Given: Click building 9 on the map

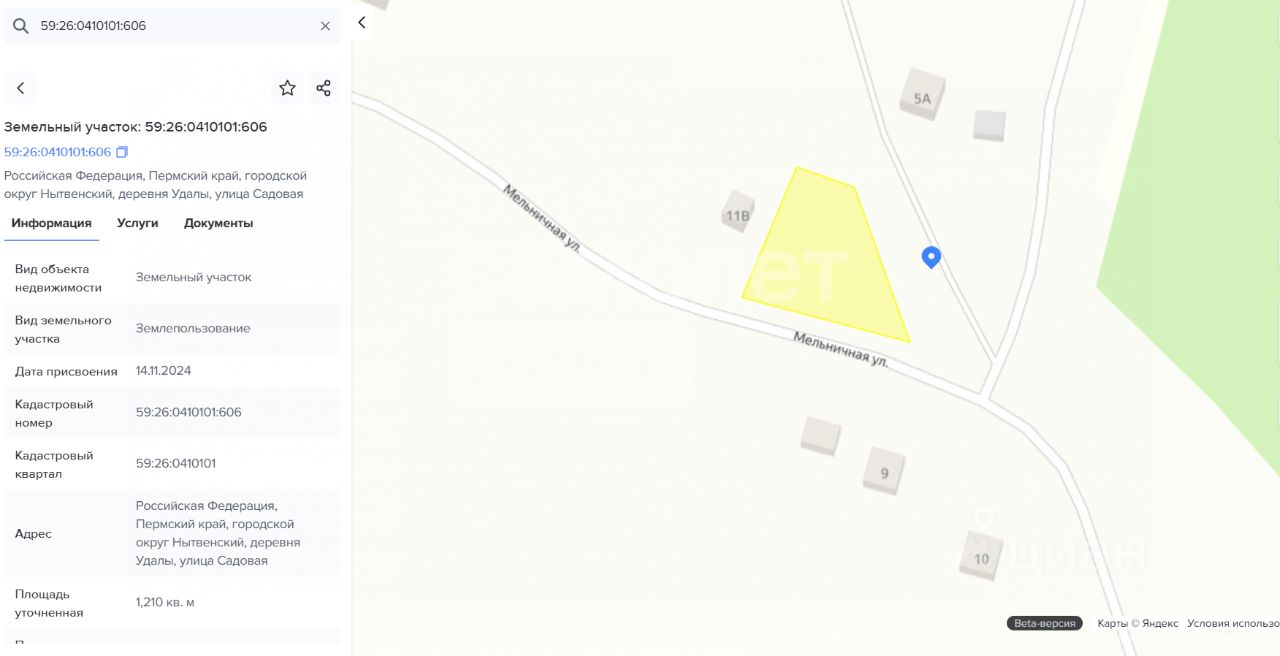Looking at the screenshot, I should click(x=885, y=471).
